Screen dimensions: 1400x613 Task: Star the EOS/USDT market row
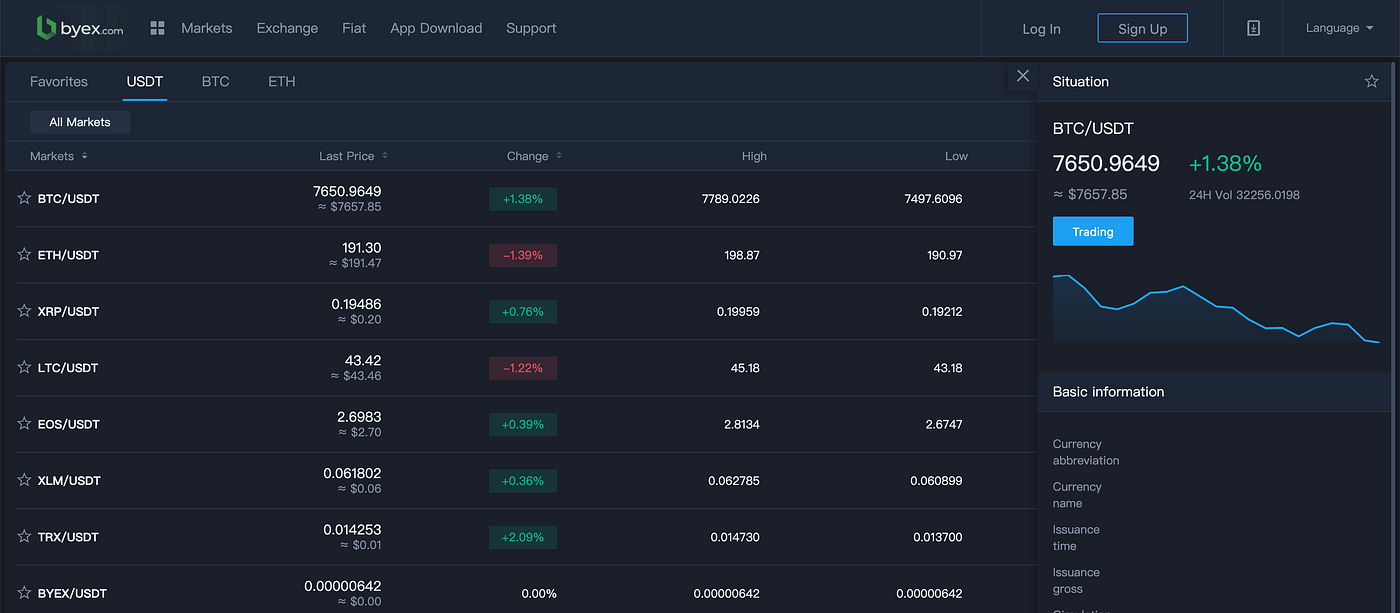[24, 423]
